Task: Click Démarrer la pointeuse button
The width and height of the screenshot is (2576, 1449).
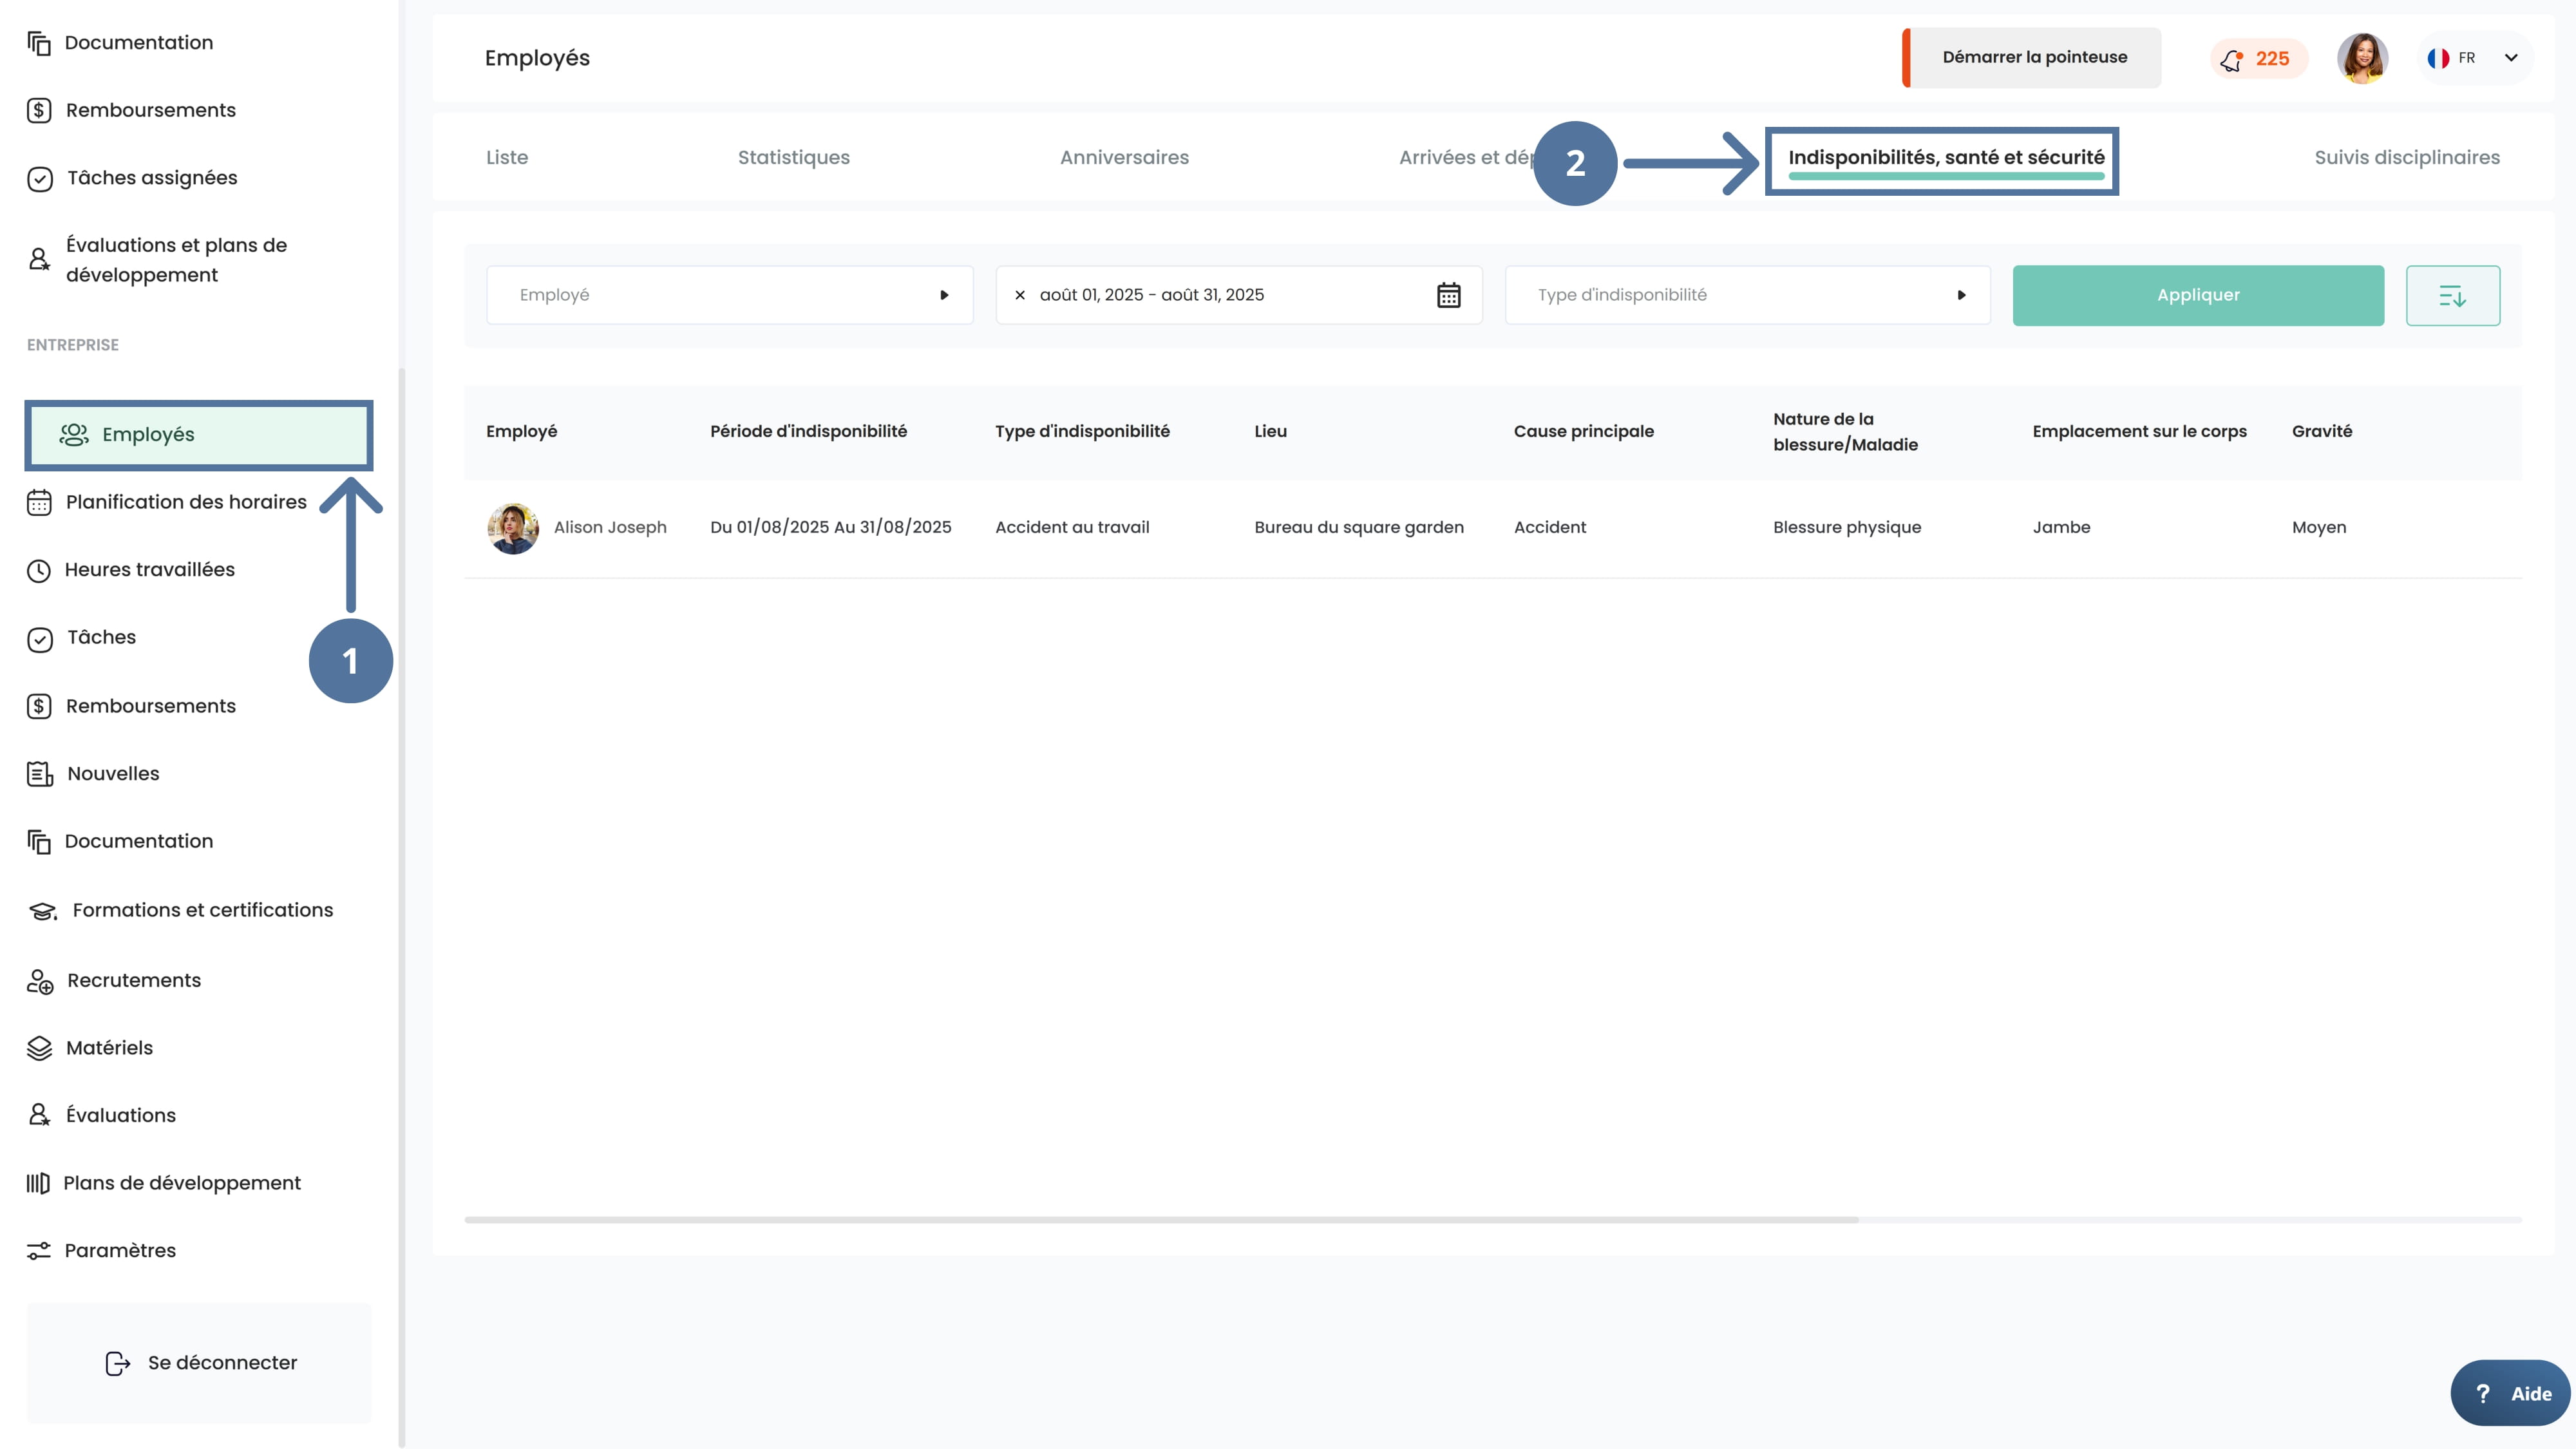Action: [2034, 57]
